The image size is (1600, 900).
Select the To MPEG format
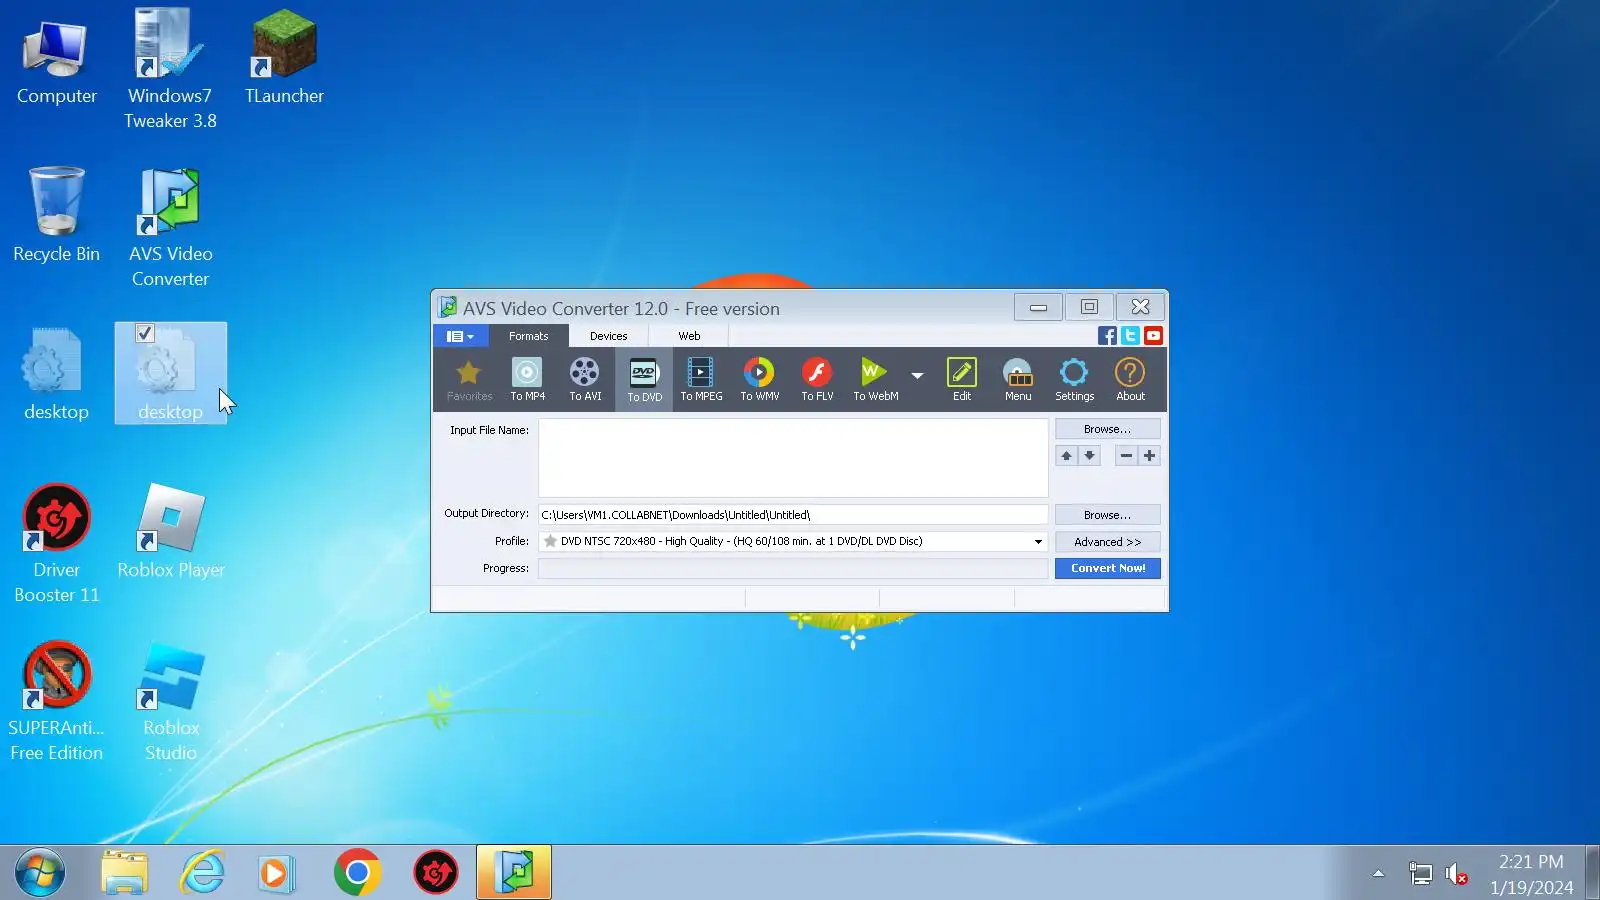pos(701,380)
